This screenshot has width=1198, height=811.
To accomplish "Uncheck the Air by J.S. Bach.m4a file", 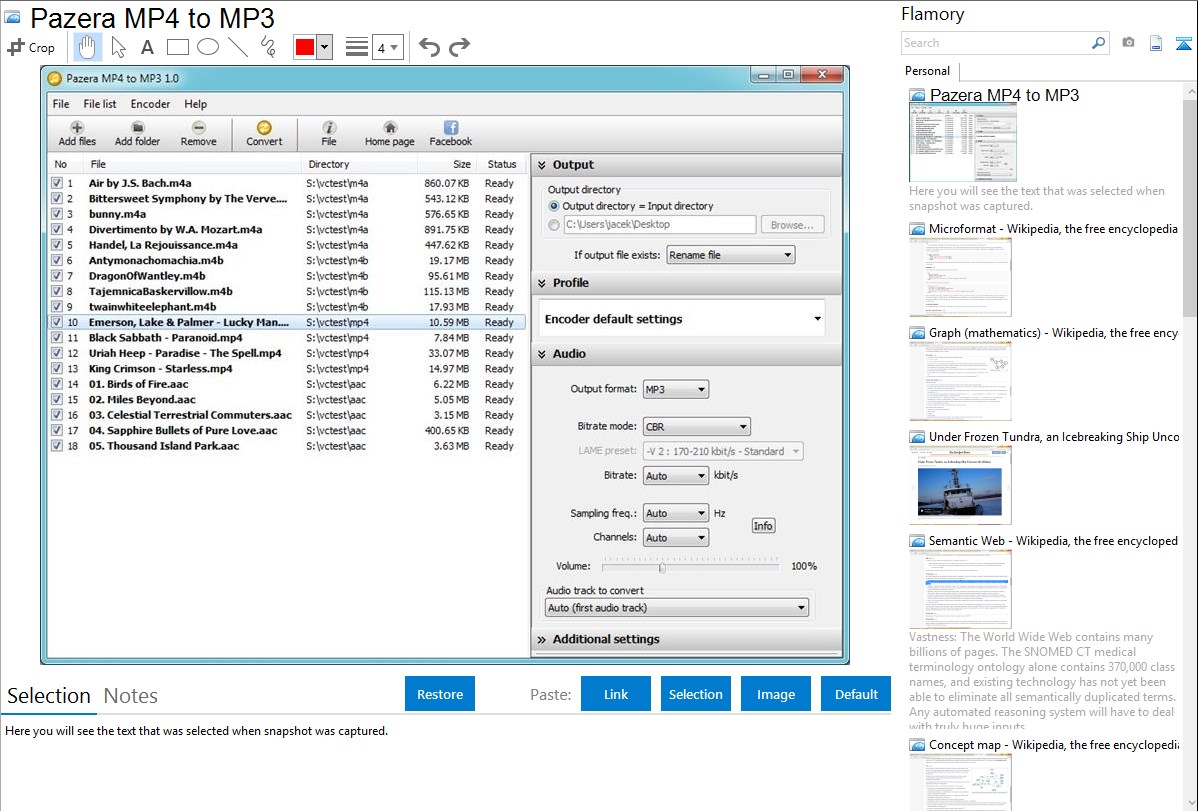I will [x=57, y=183].
